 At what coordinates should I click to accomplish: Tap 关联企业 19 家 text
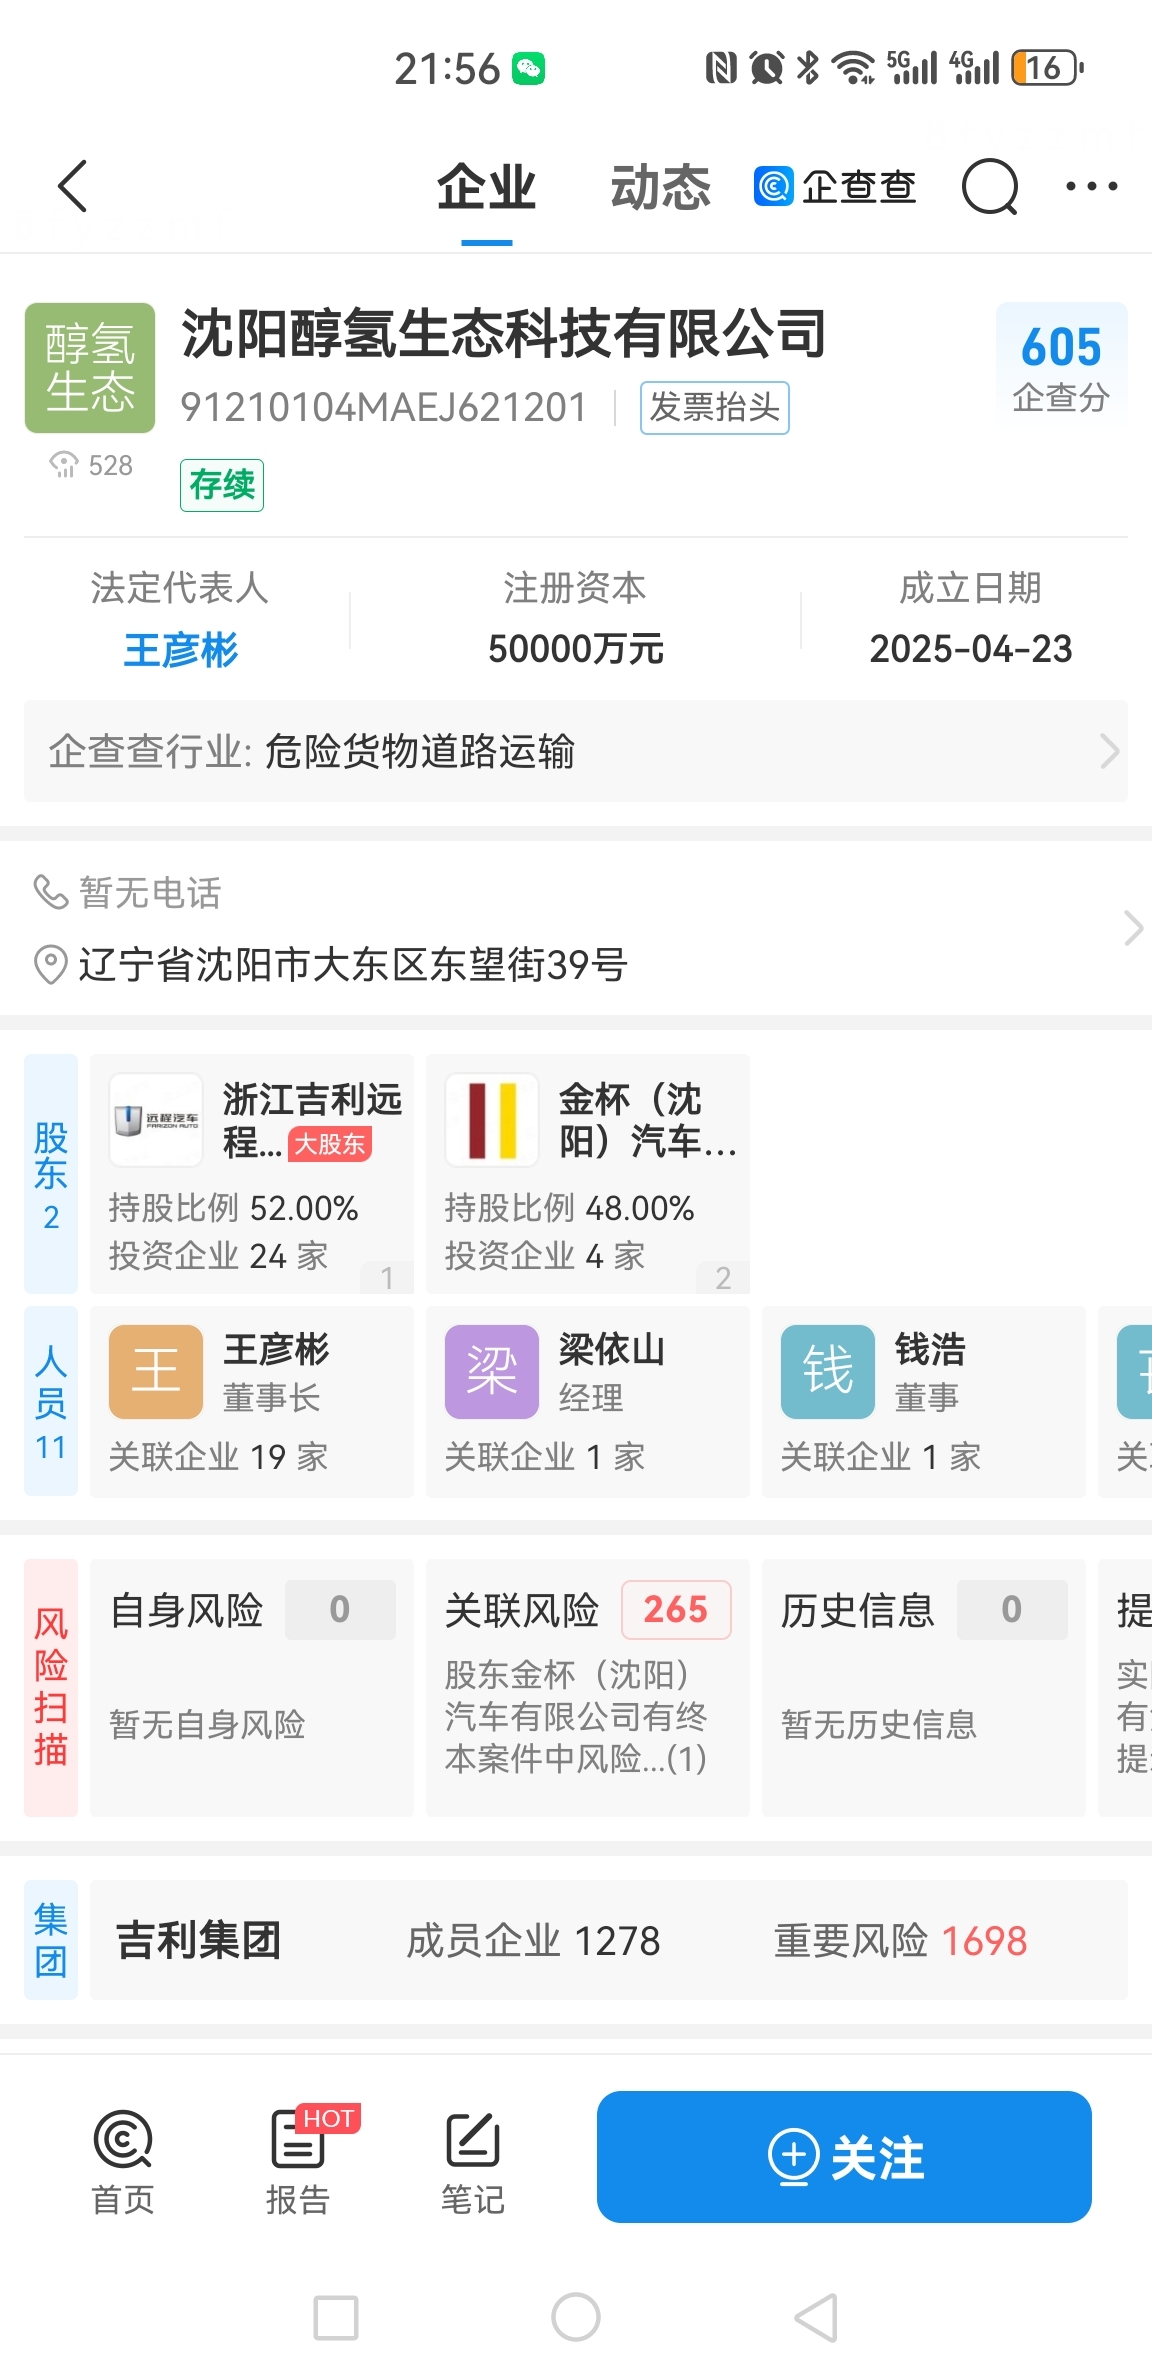(x=218, y=1457)
